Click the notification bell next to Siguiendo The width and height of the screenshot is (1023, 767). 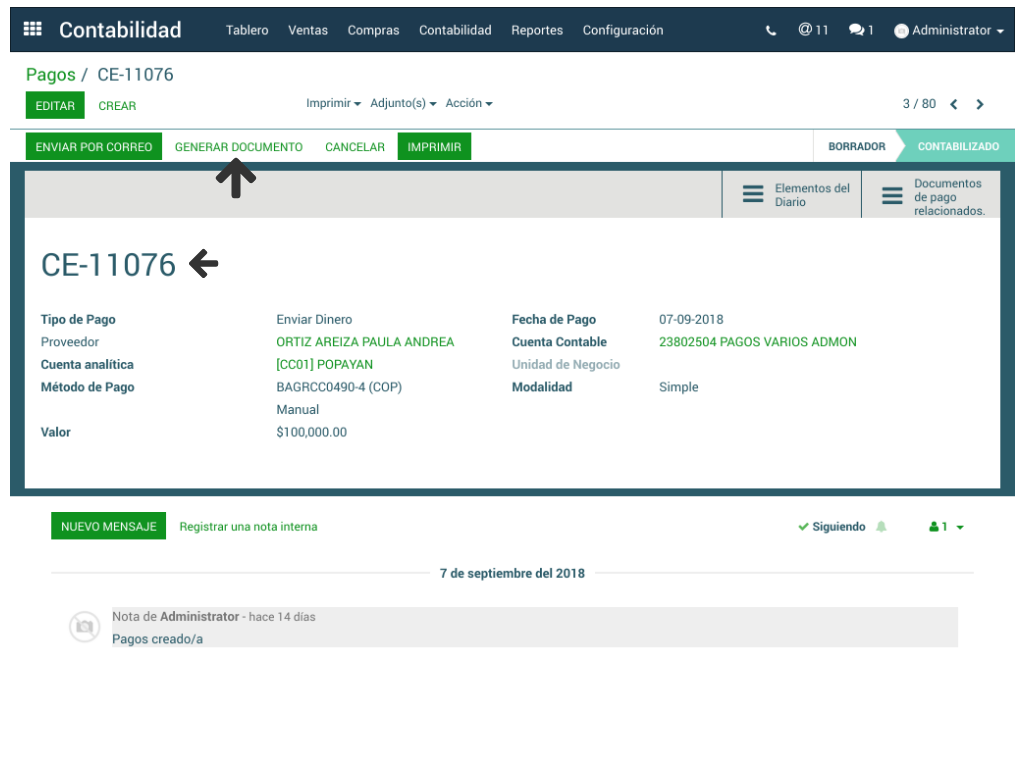881,527
